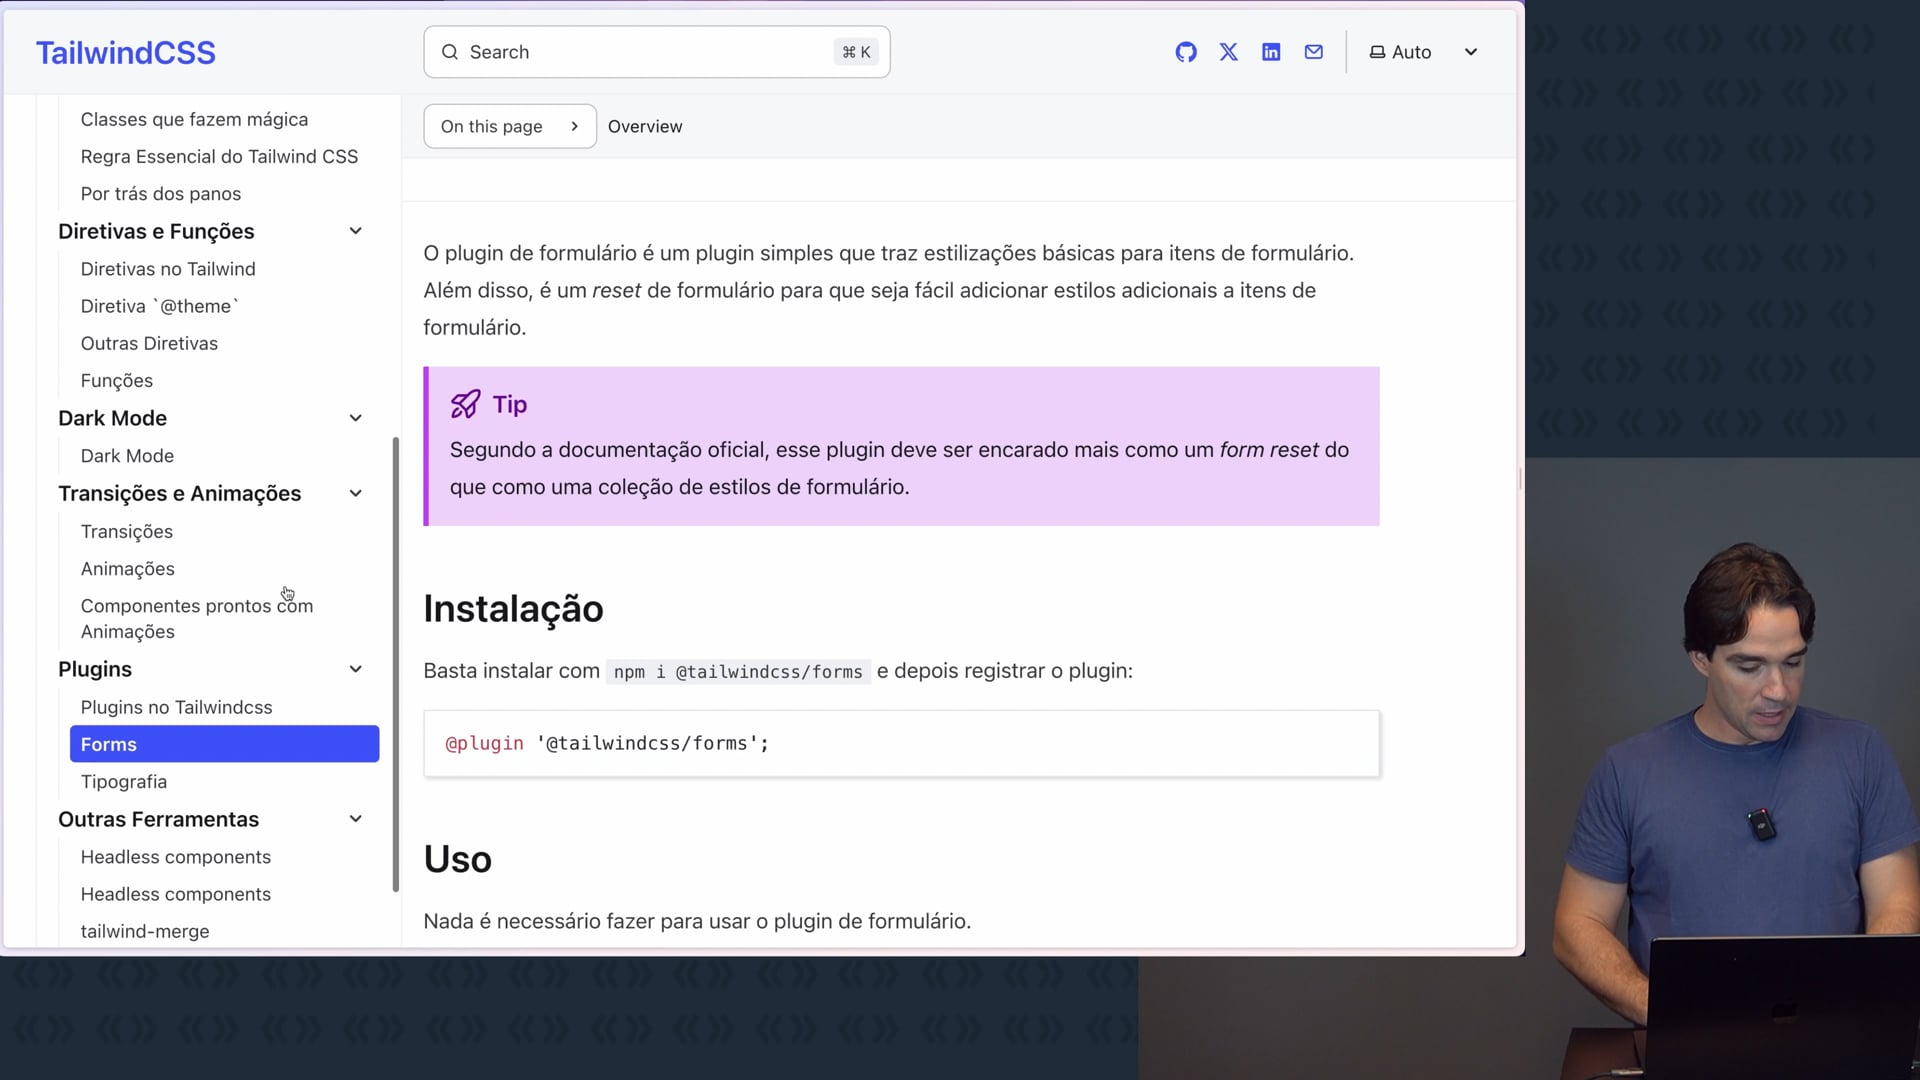Open the LinkedIn icon link
This screenshot has height=1080, width=1920.
coord(1271,52)
